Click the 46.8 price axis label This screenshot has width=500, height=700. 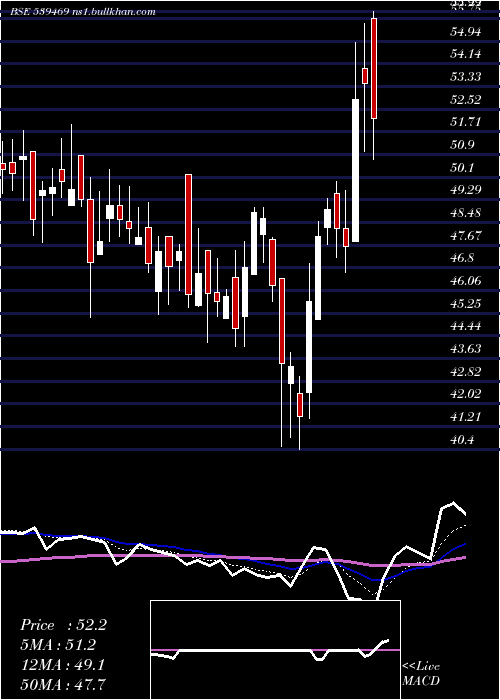[462, 258]
